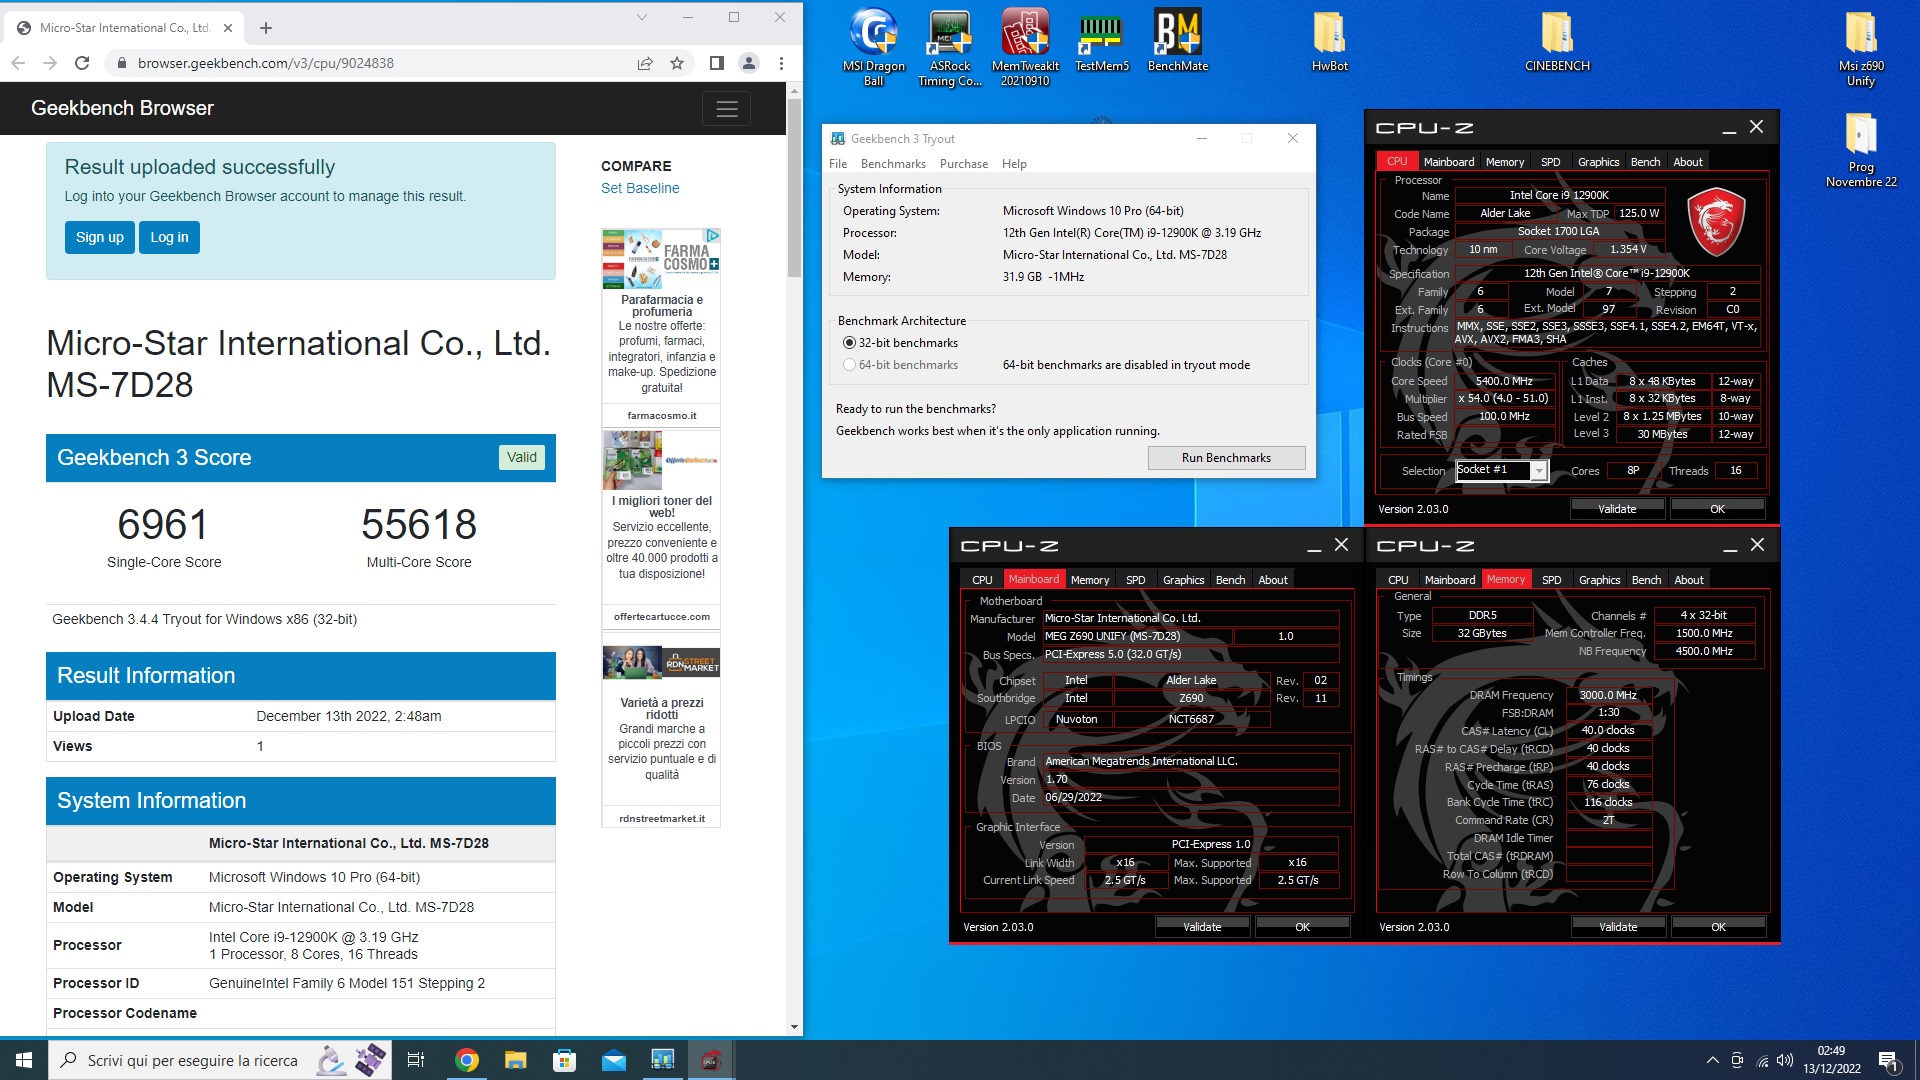Go back in Chrome browser history
1920x1080 pixels.
click(x=18, y=63)
